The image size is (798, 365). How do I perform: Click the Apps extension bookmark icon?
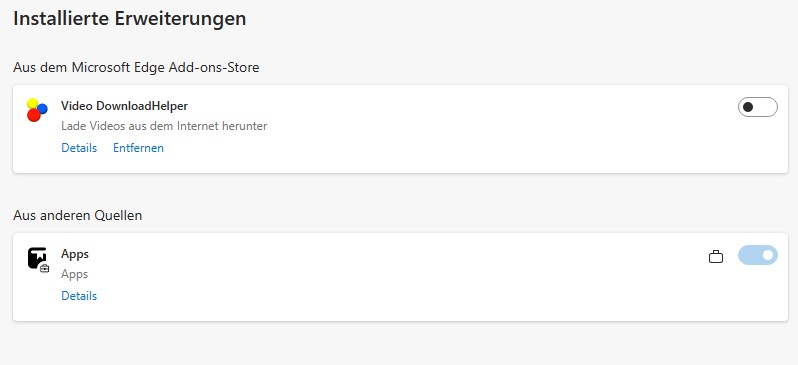coord(37,258)
